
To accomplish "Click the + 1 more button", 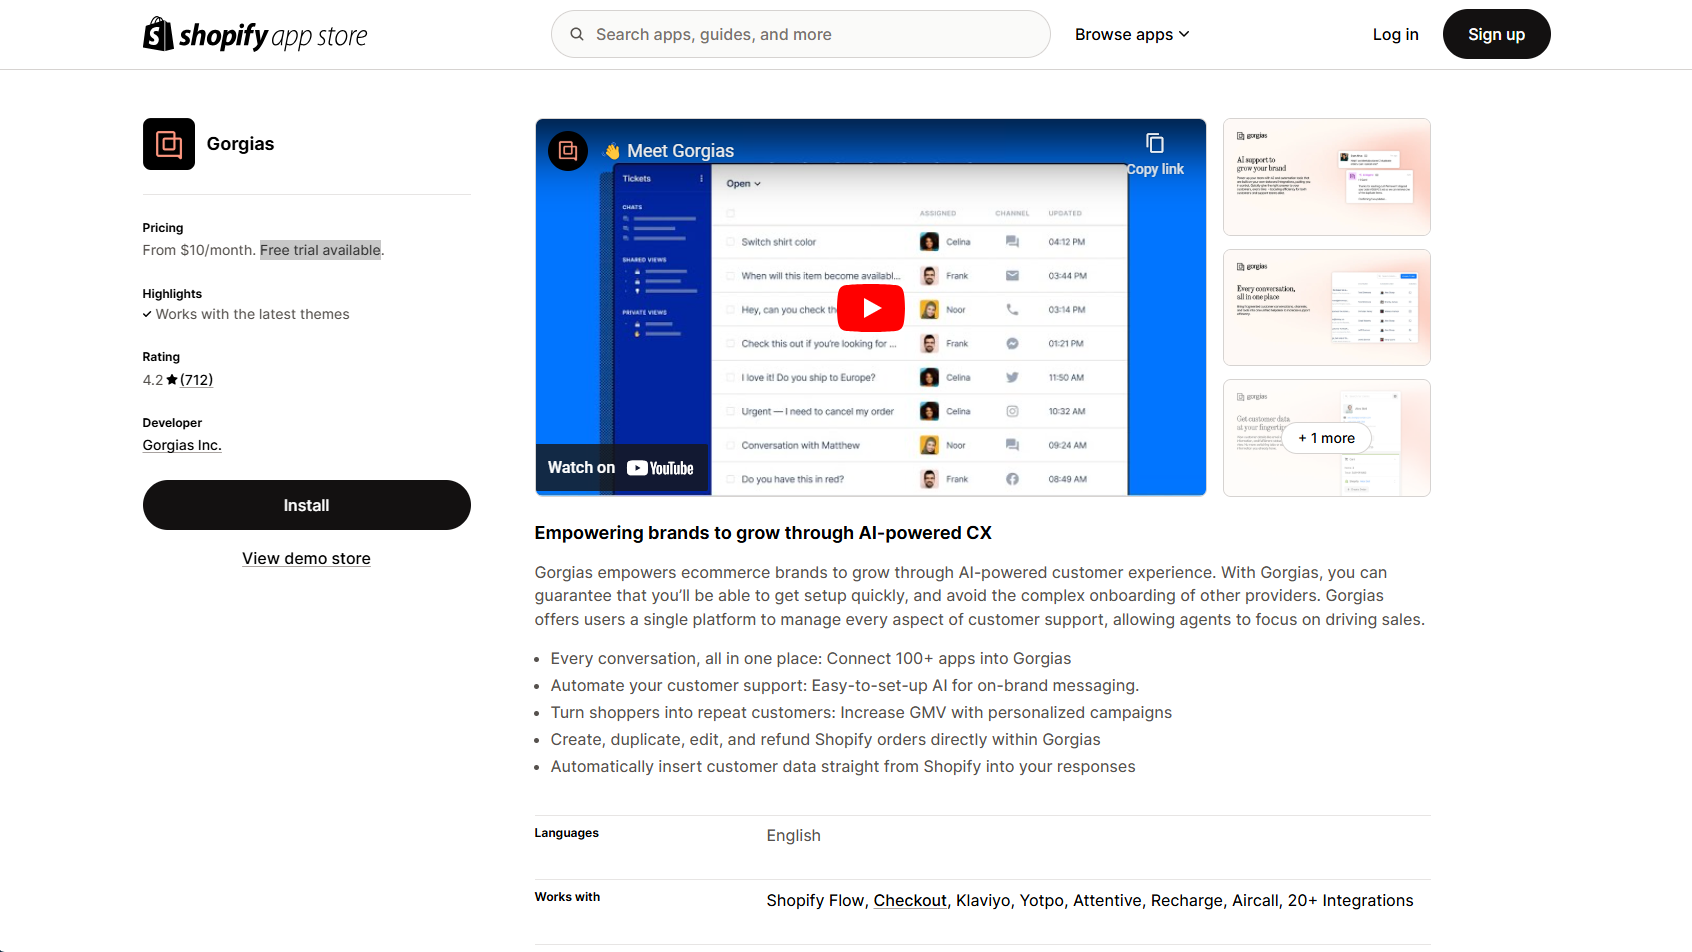I will point(1326,438).
